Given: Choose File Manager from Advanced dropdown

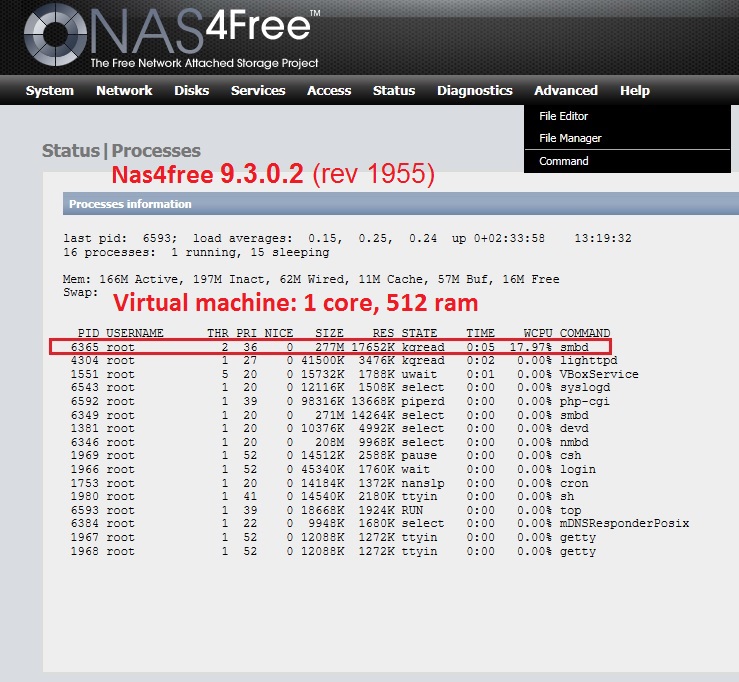Looking at the screenshot, I should click(570, 138).
